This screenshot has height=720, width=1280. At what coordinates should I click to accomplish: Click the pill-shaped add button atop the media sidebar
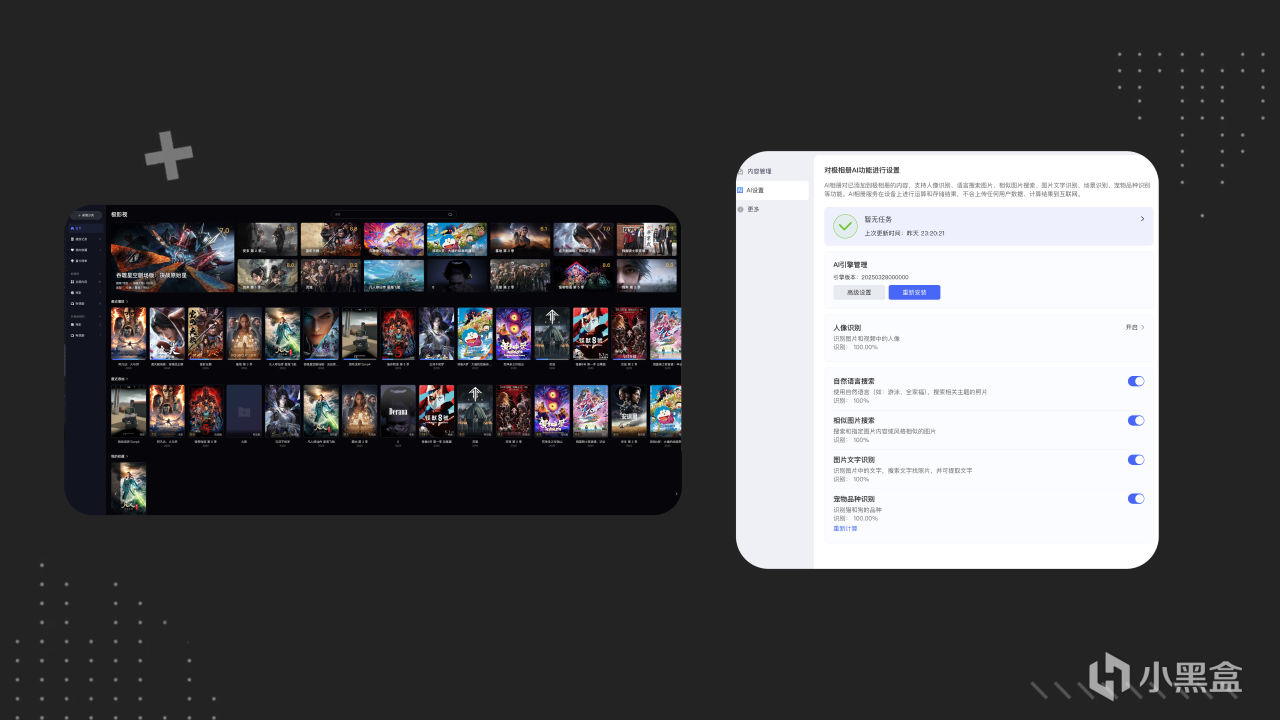(84, 214)
